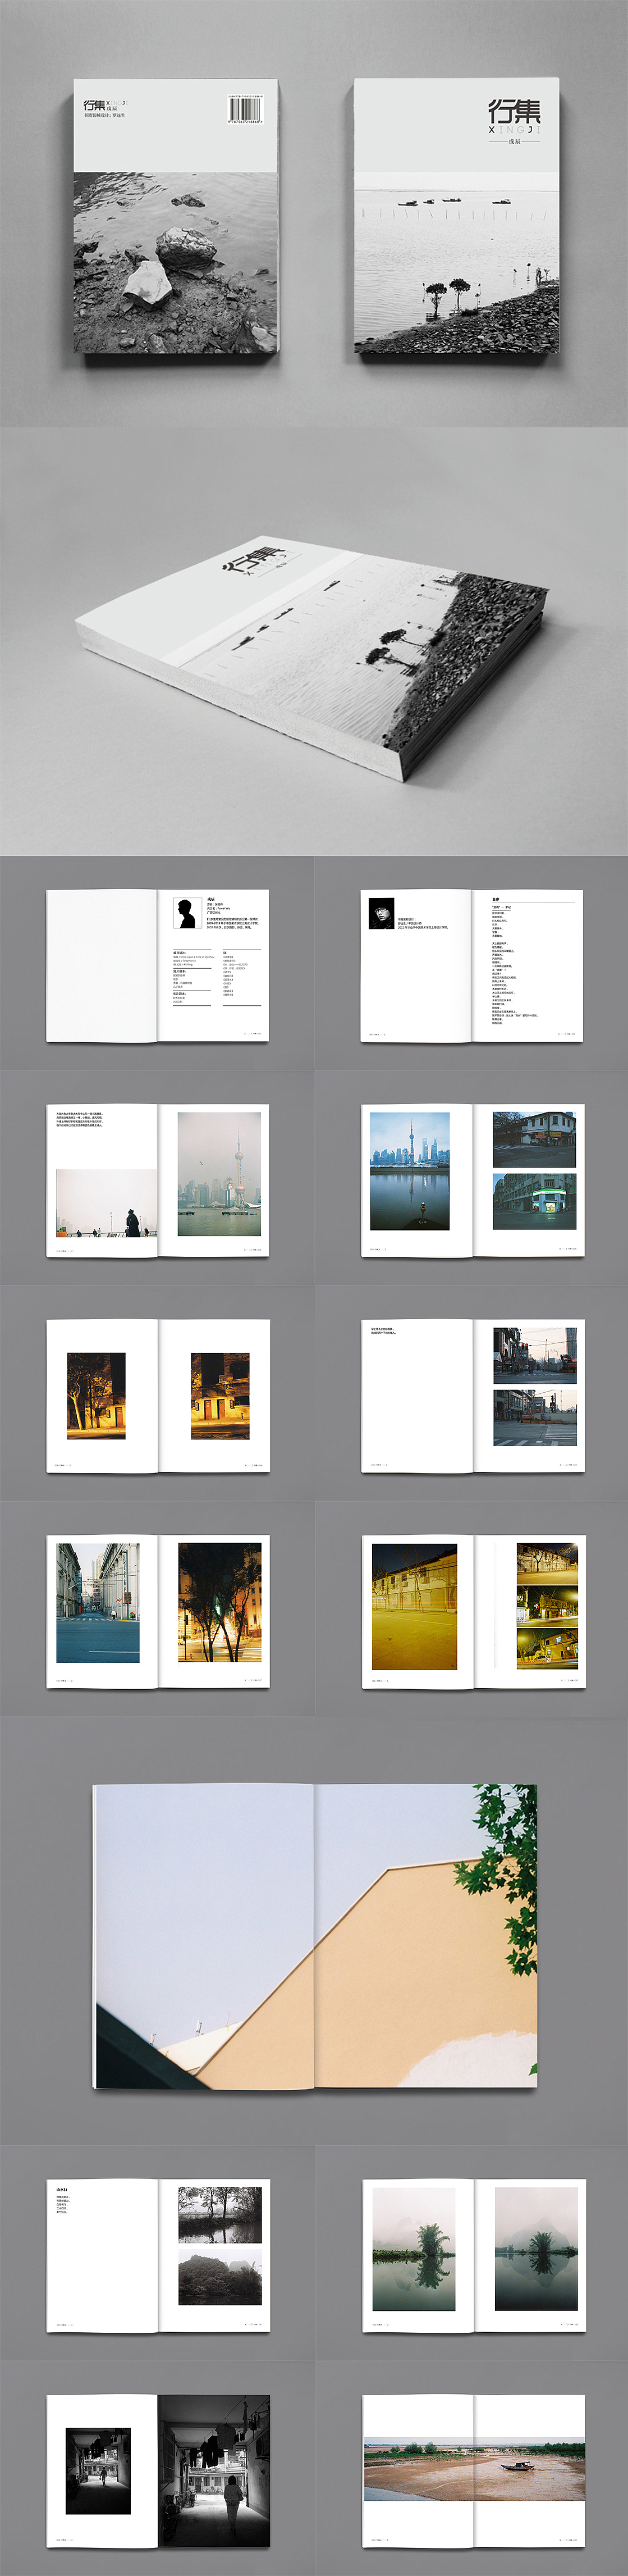Open the daytime street between buildings photo
This screenshot has width=628, height=2576.
click(98, 1602)
